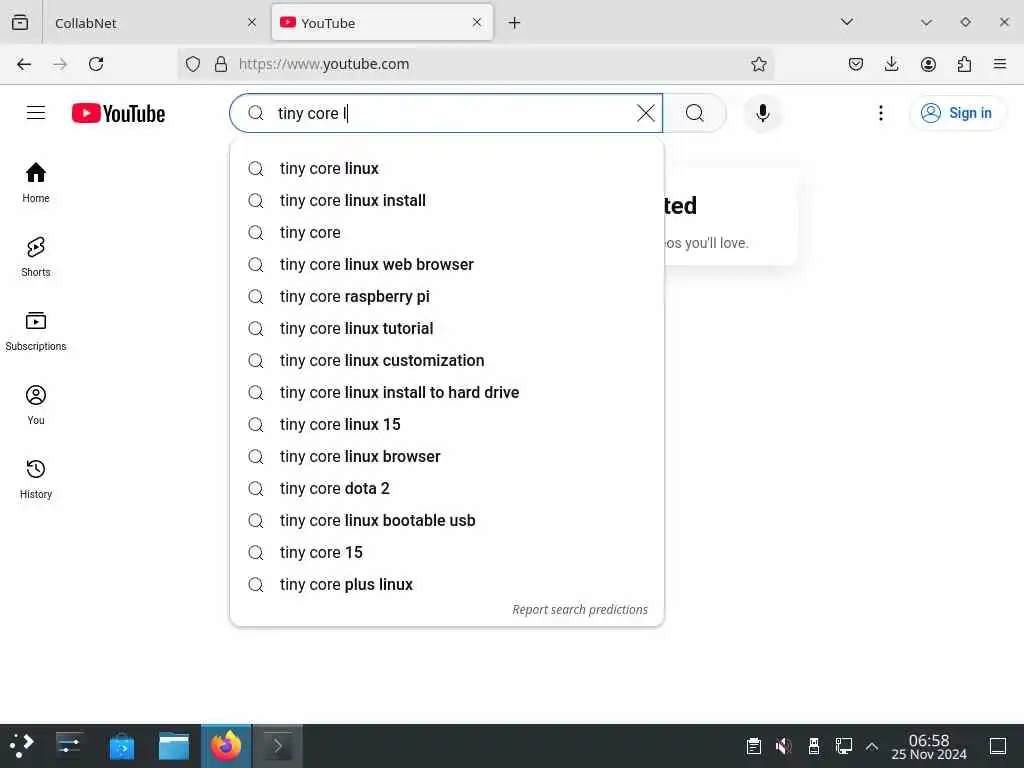Open the Firefox downloads panel
The image size is (1024, 768).
pos(891,64)
